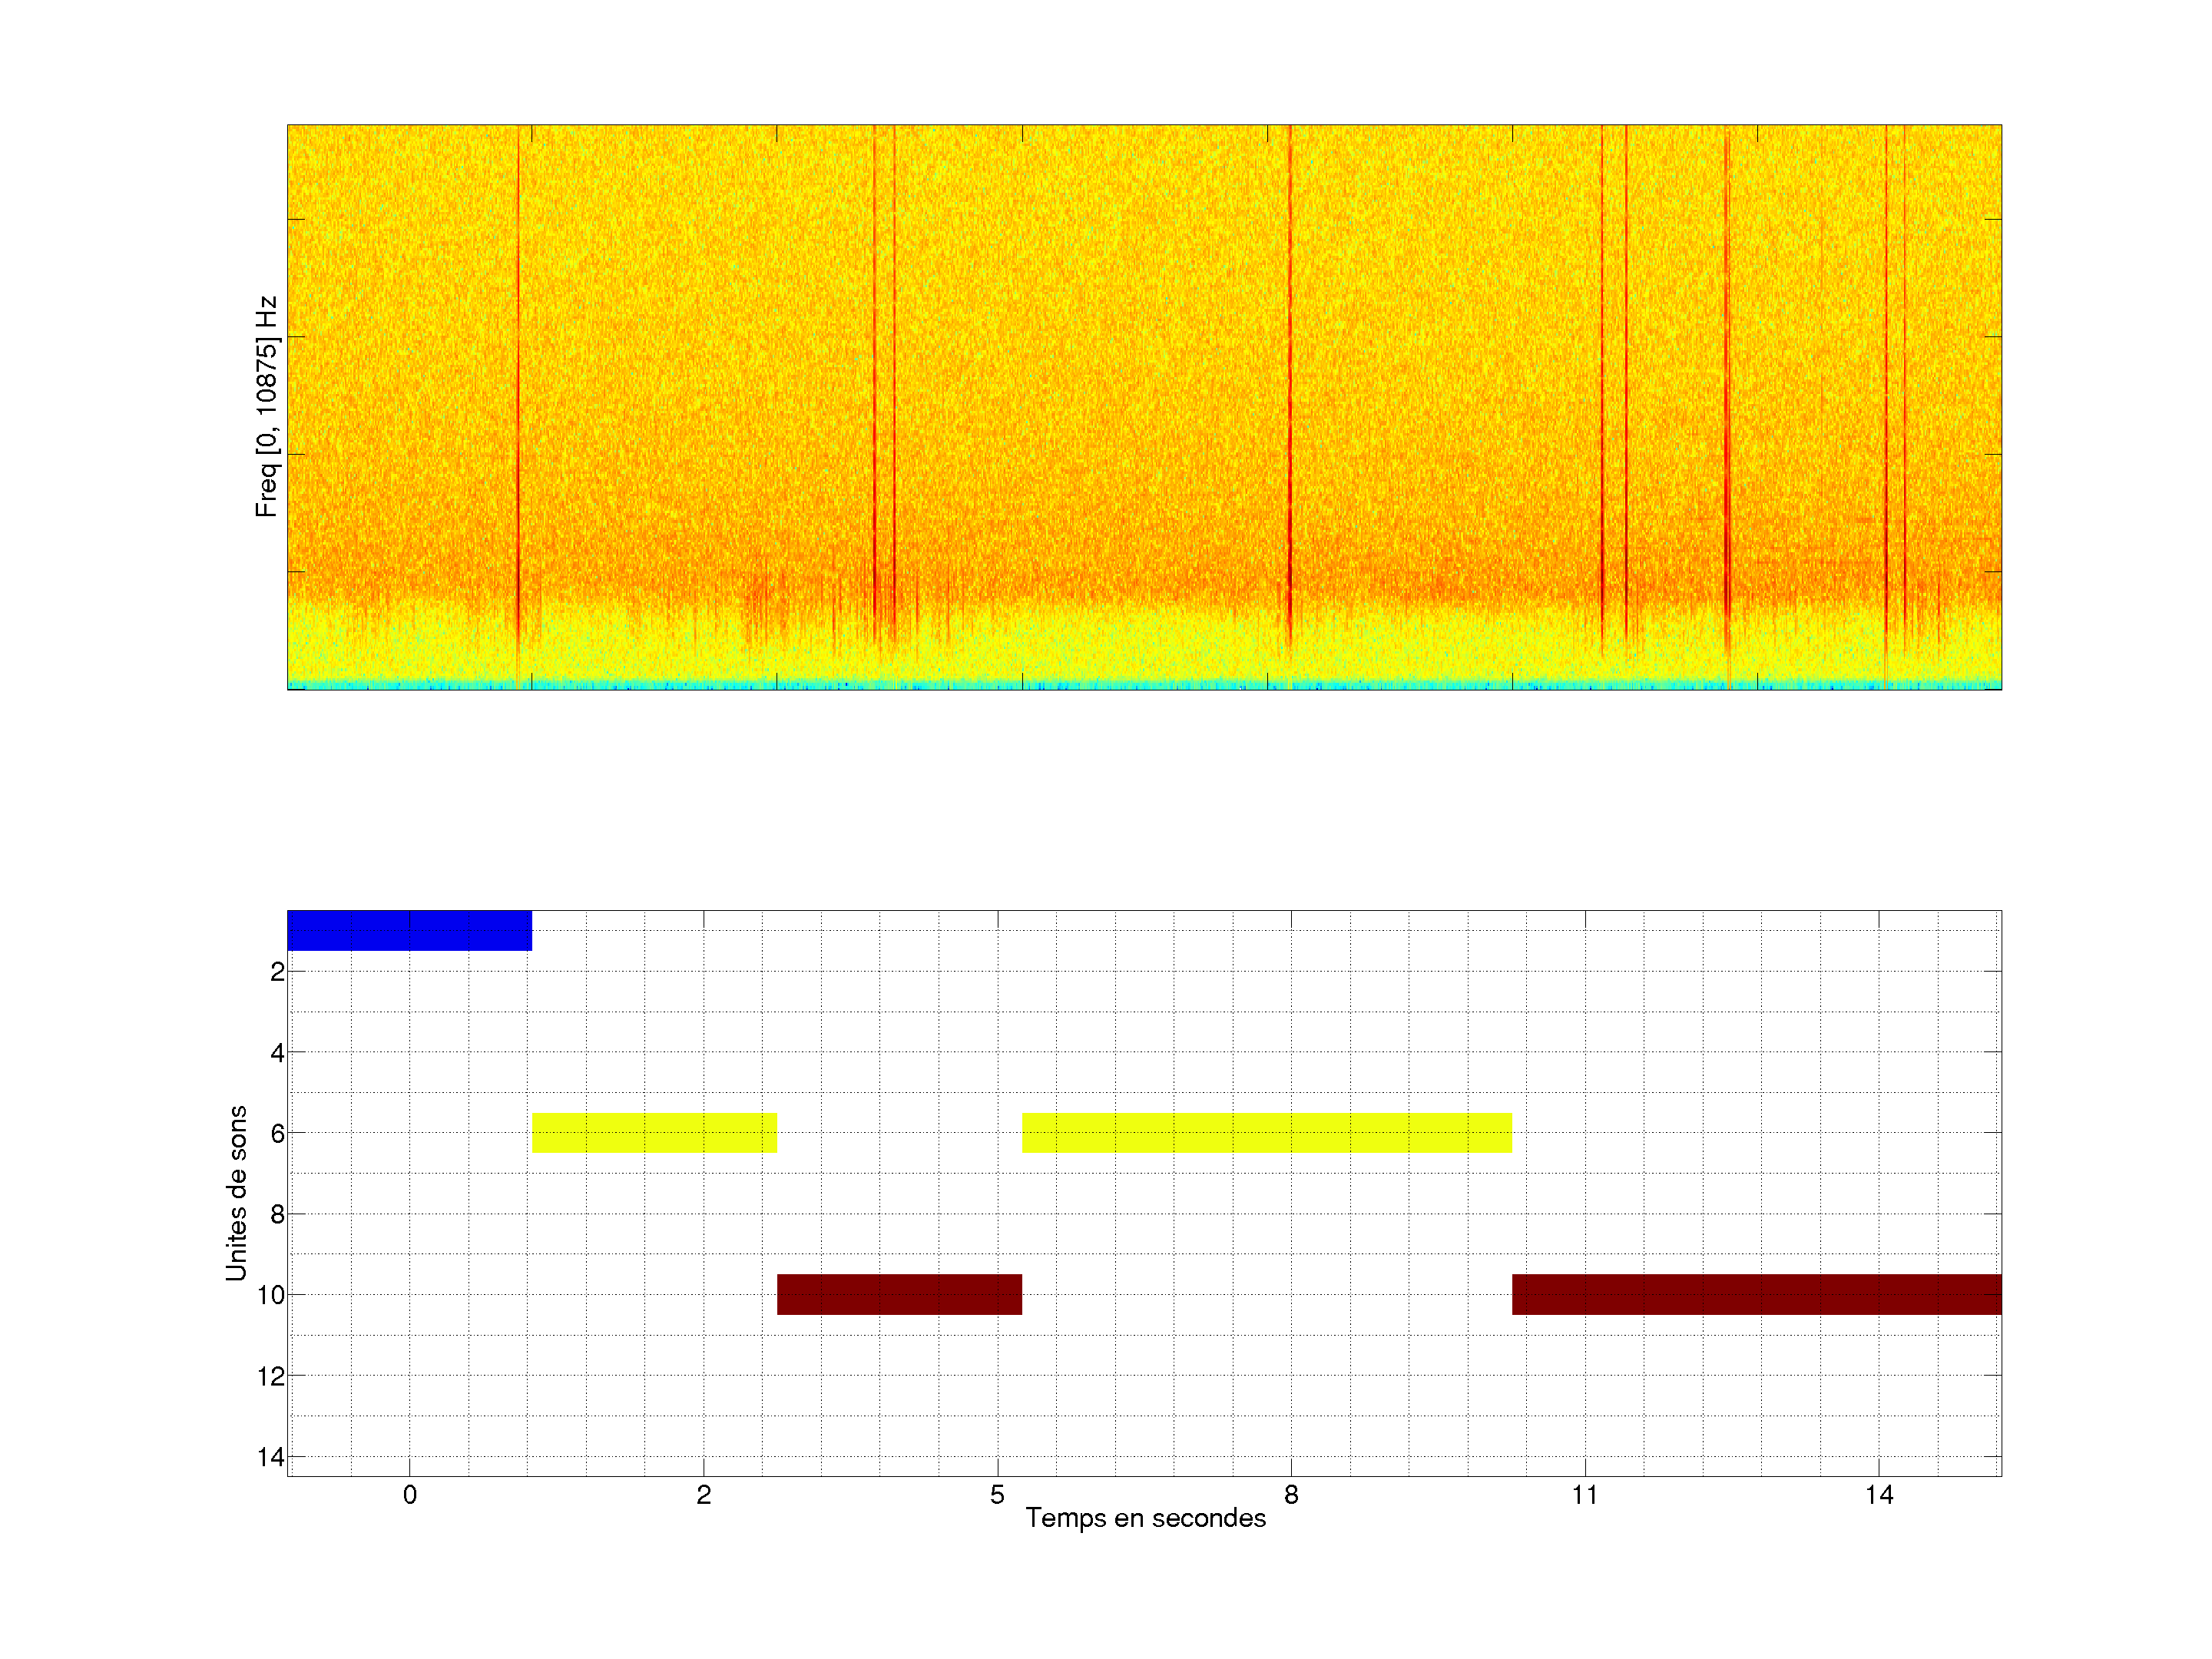Click the y-axis tick label 4

pyautogui.click(x=277, y=1052)
